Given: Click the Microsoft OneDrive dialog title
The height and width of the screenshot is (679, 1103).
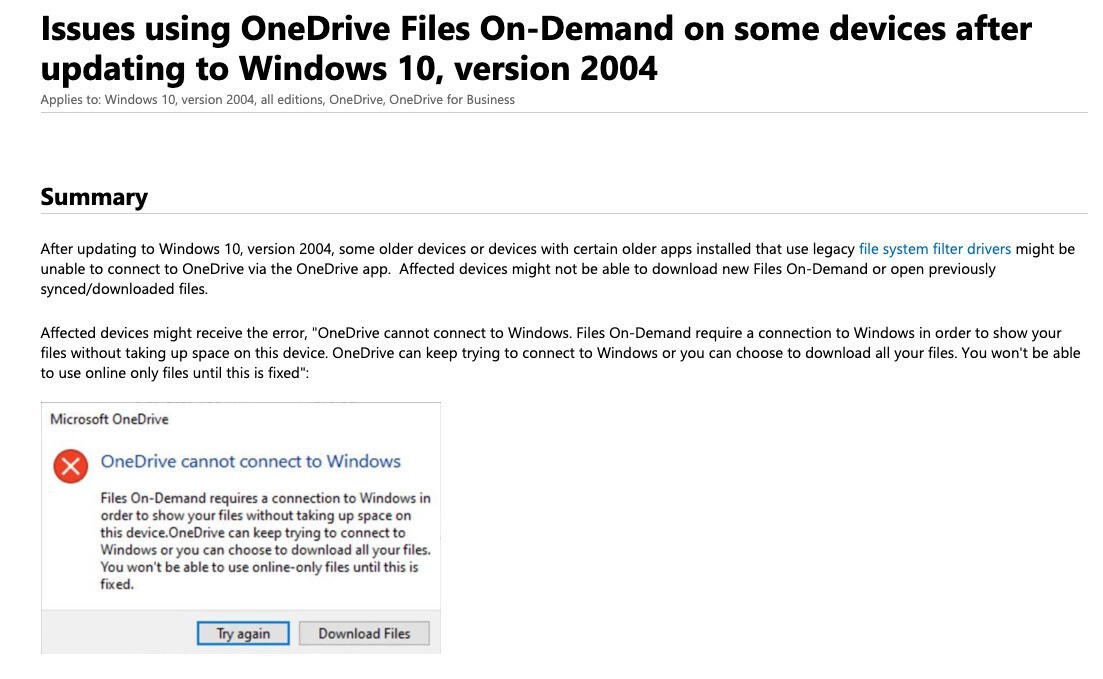Looking at the screenshot, I should [x=109, y=419].
